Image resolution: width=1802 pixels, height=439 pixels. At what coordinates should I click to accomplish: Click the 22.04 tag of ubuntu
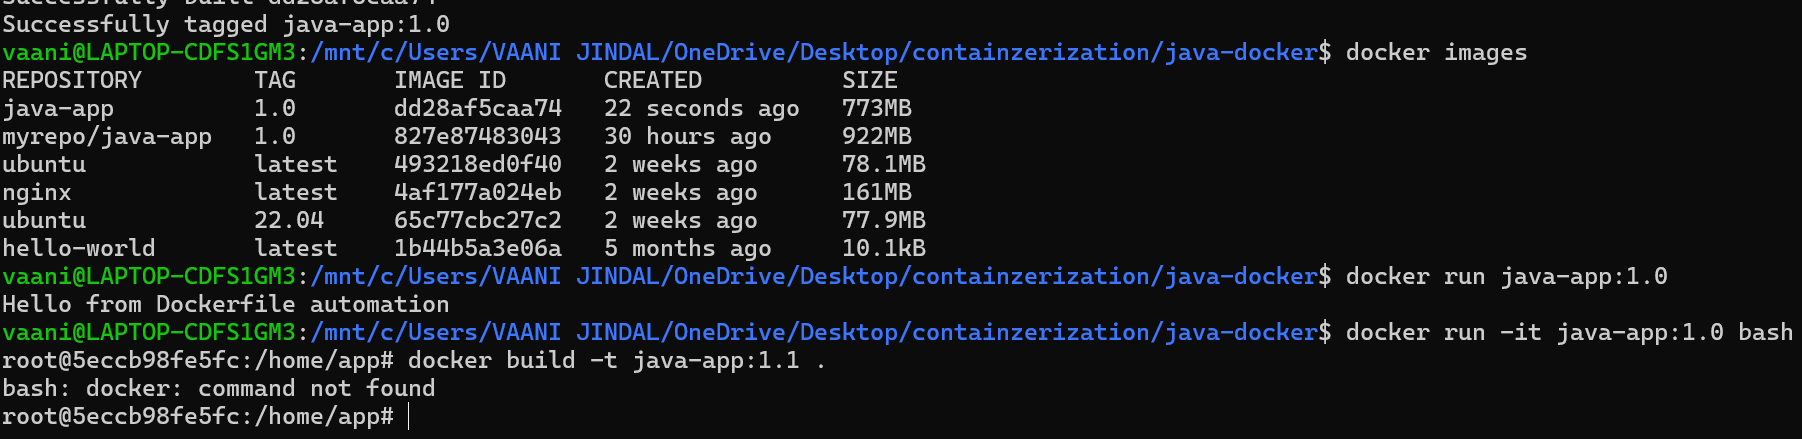point(289,220)
